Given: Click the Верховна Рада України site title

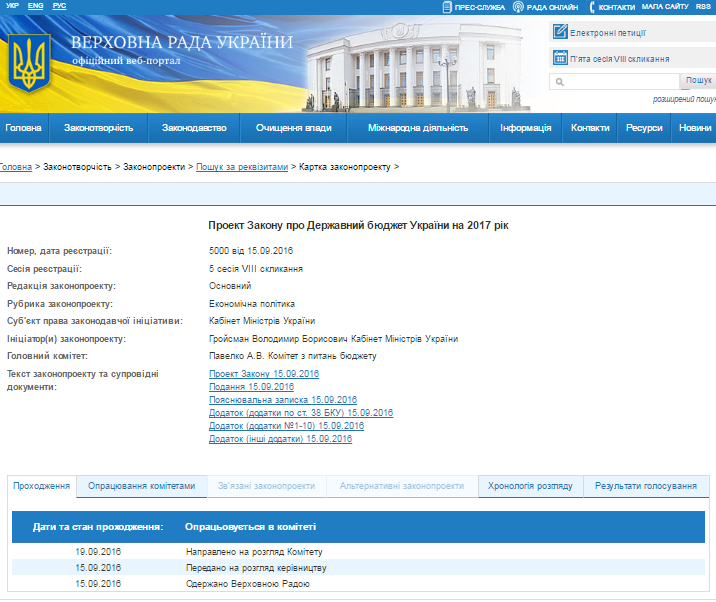Looking at the screenshot, I should (x=182, y=42).
